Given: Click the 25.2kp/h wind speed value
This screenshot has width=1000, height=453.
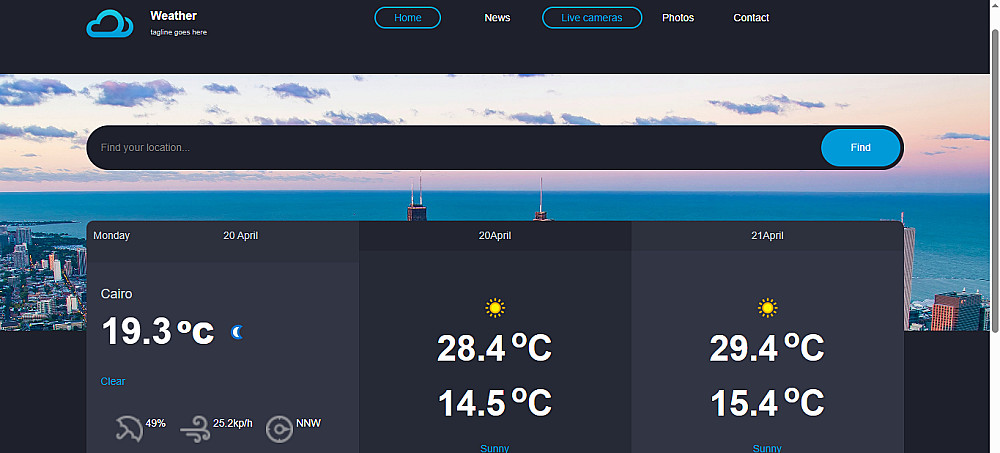Looking at the screenshot, I should click(x=233, y=423).
